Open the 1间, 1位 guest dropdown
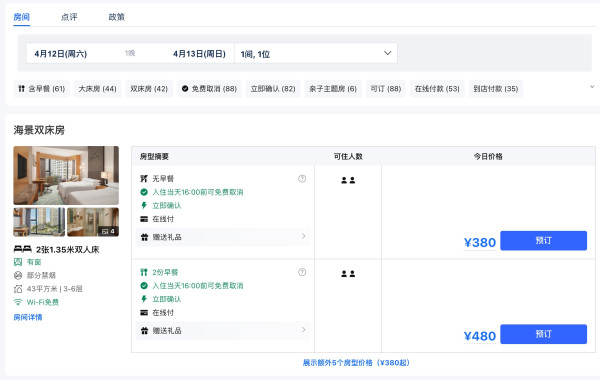This screenshot has width=600, height=380. pyautogui.click(x=316, y=54)
